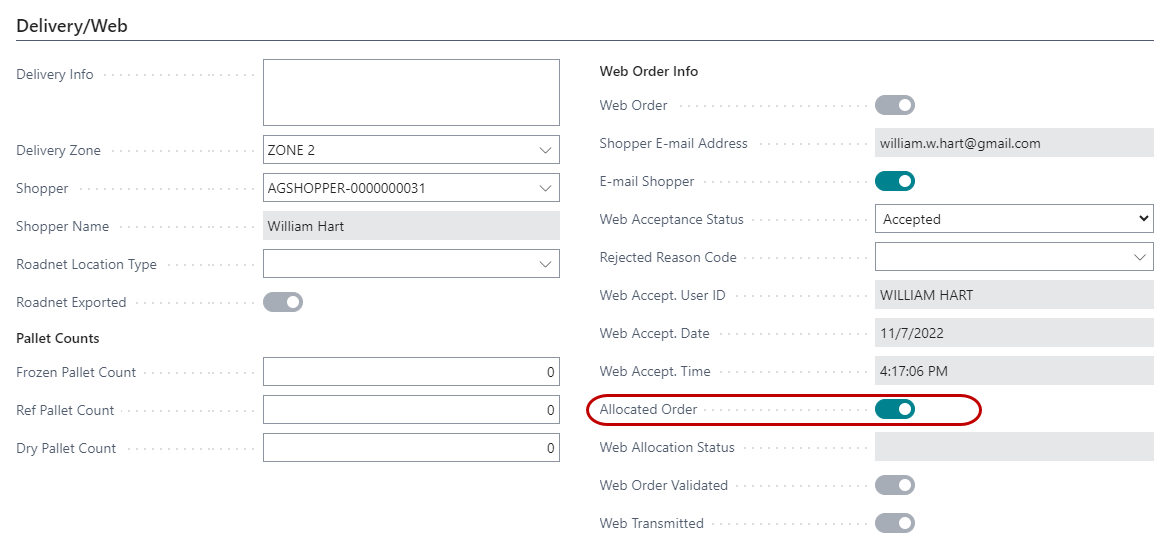Expand the Rejected Reason Code dropdown
1171x551 pixels.
pyautogui.click(x=1139, y=257)
